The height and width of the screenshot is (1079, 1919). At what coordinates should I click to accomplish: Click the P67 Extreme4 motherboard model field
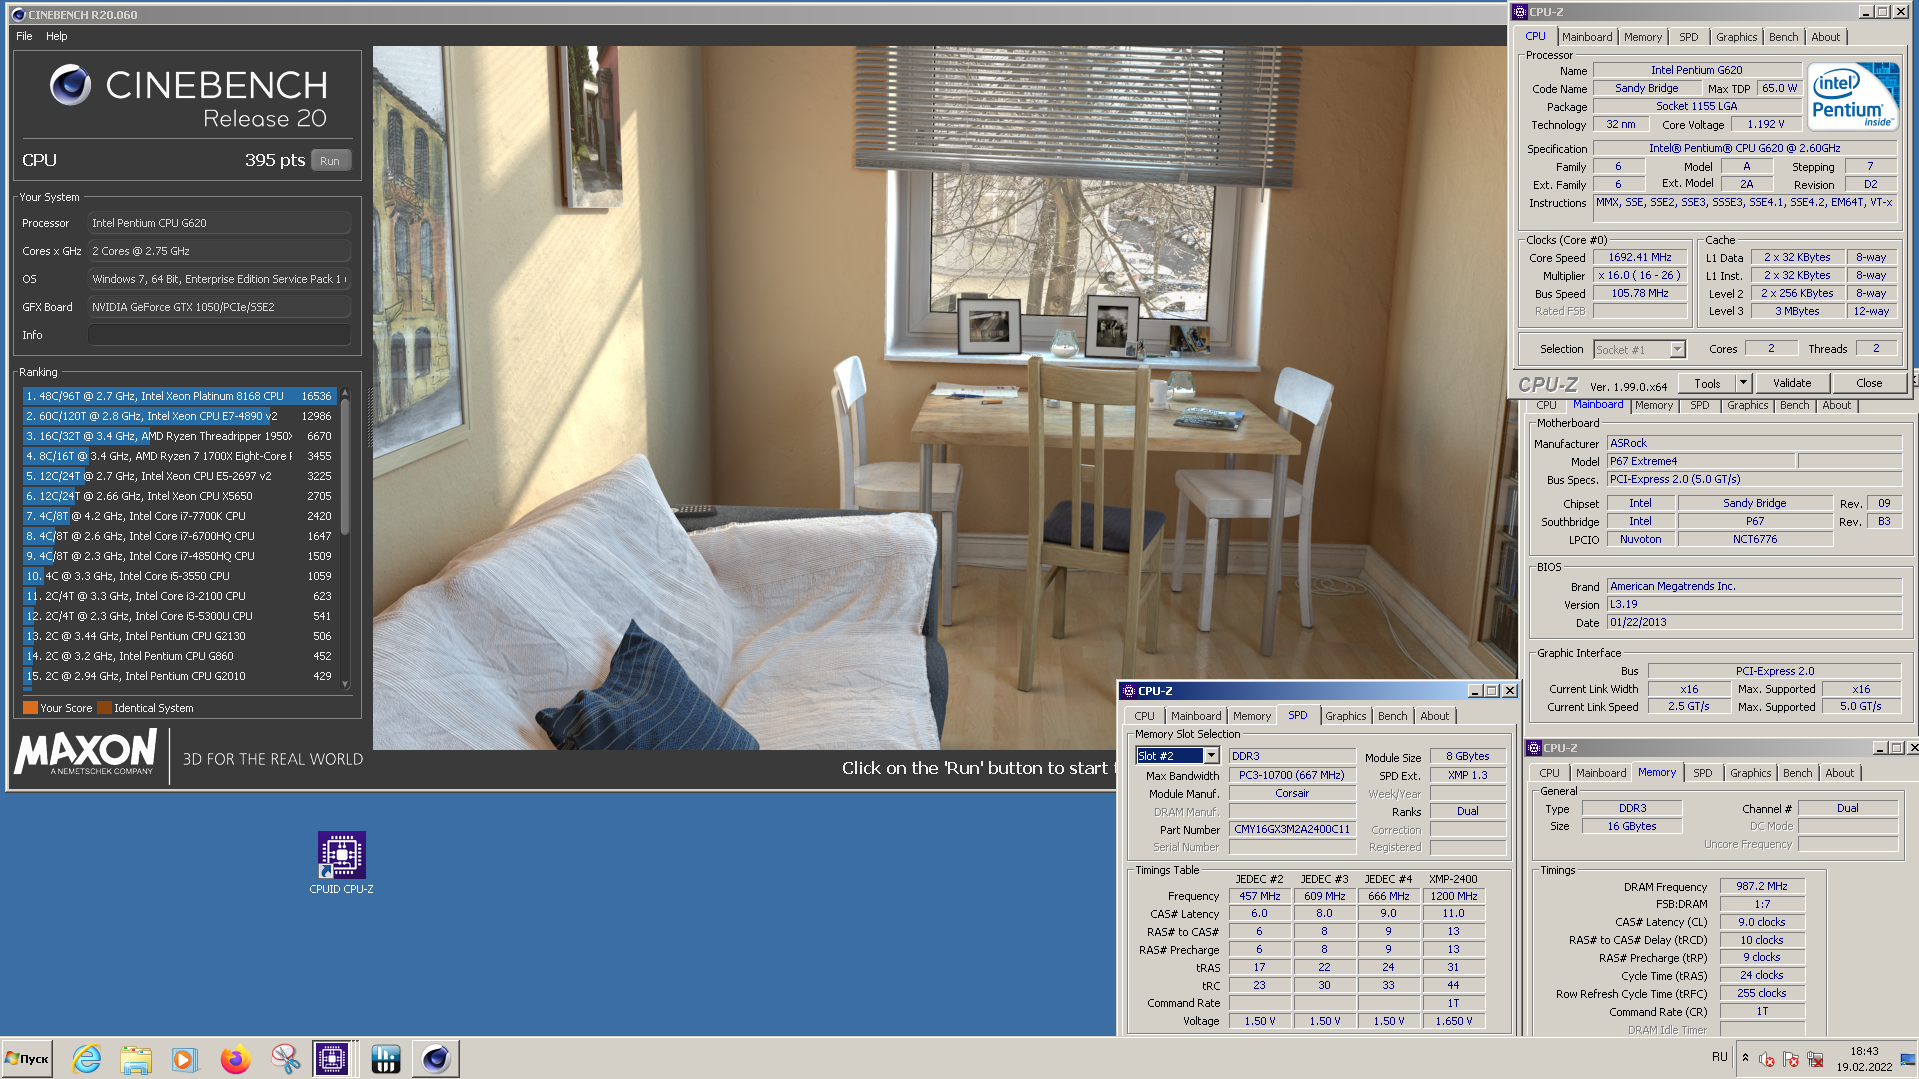1700,461
